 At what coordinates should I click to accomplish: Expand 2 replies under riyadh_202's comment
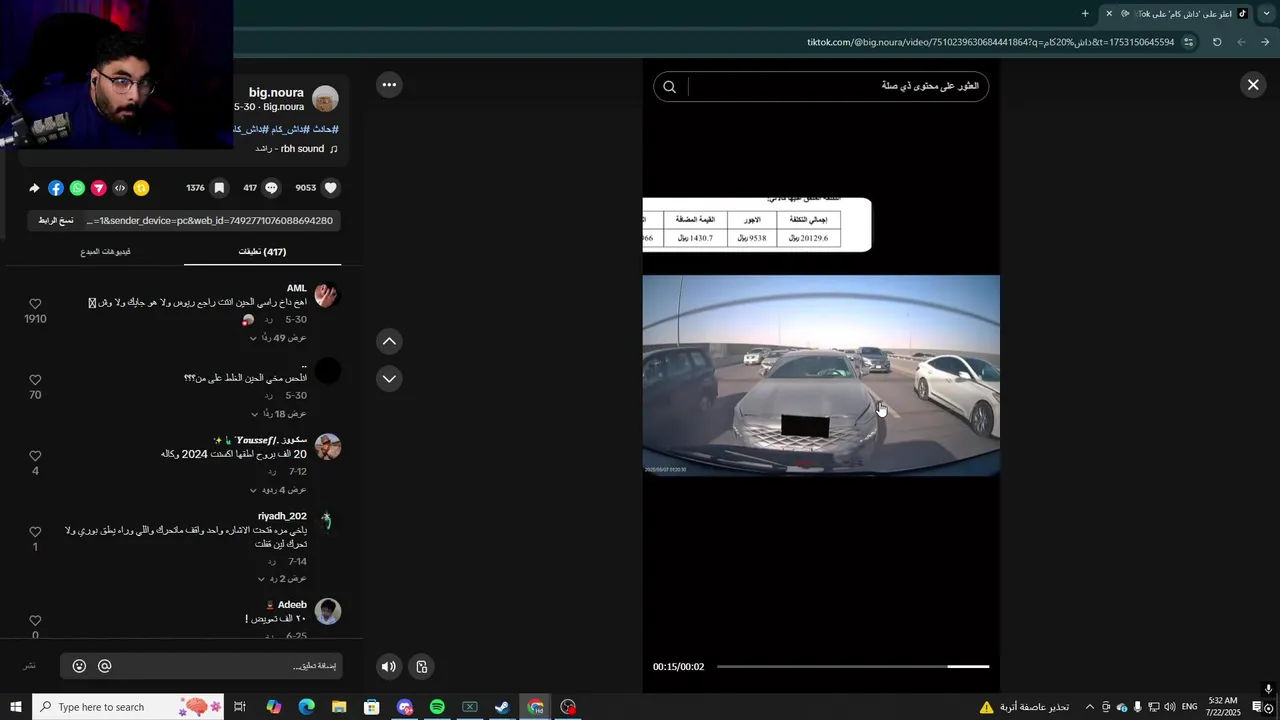pos(282,579)
